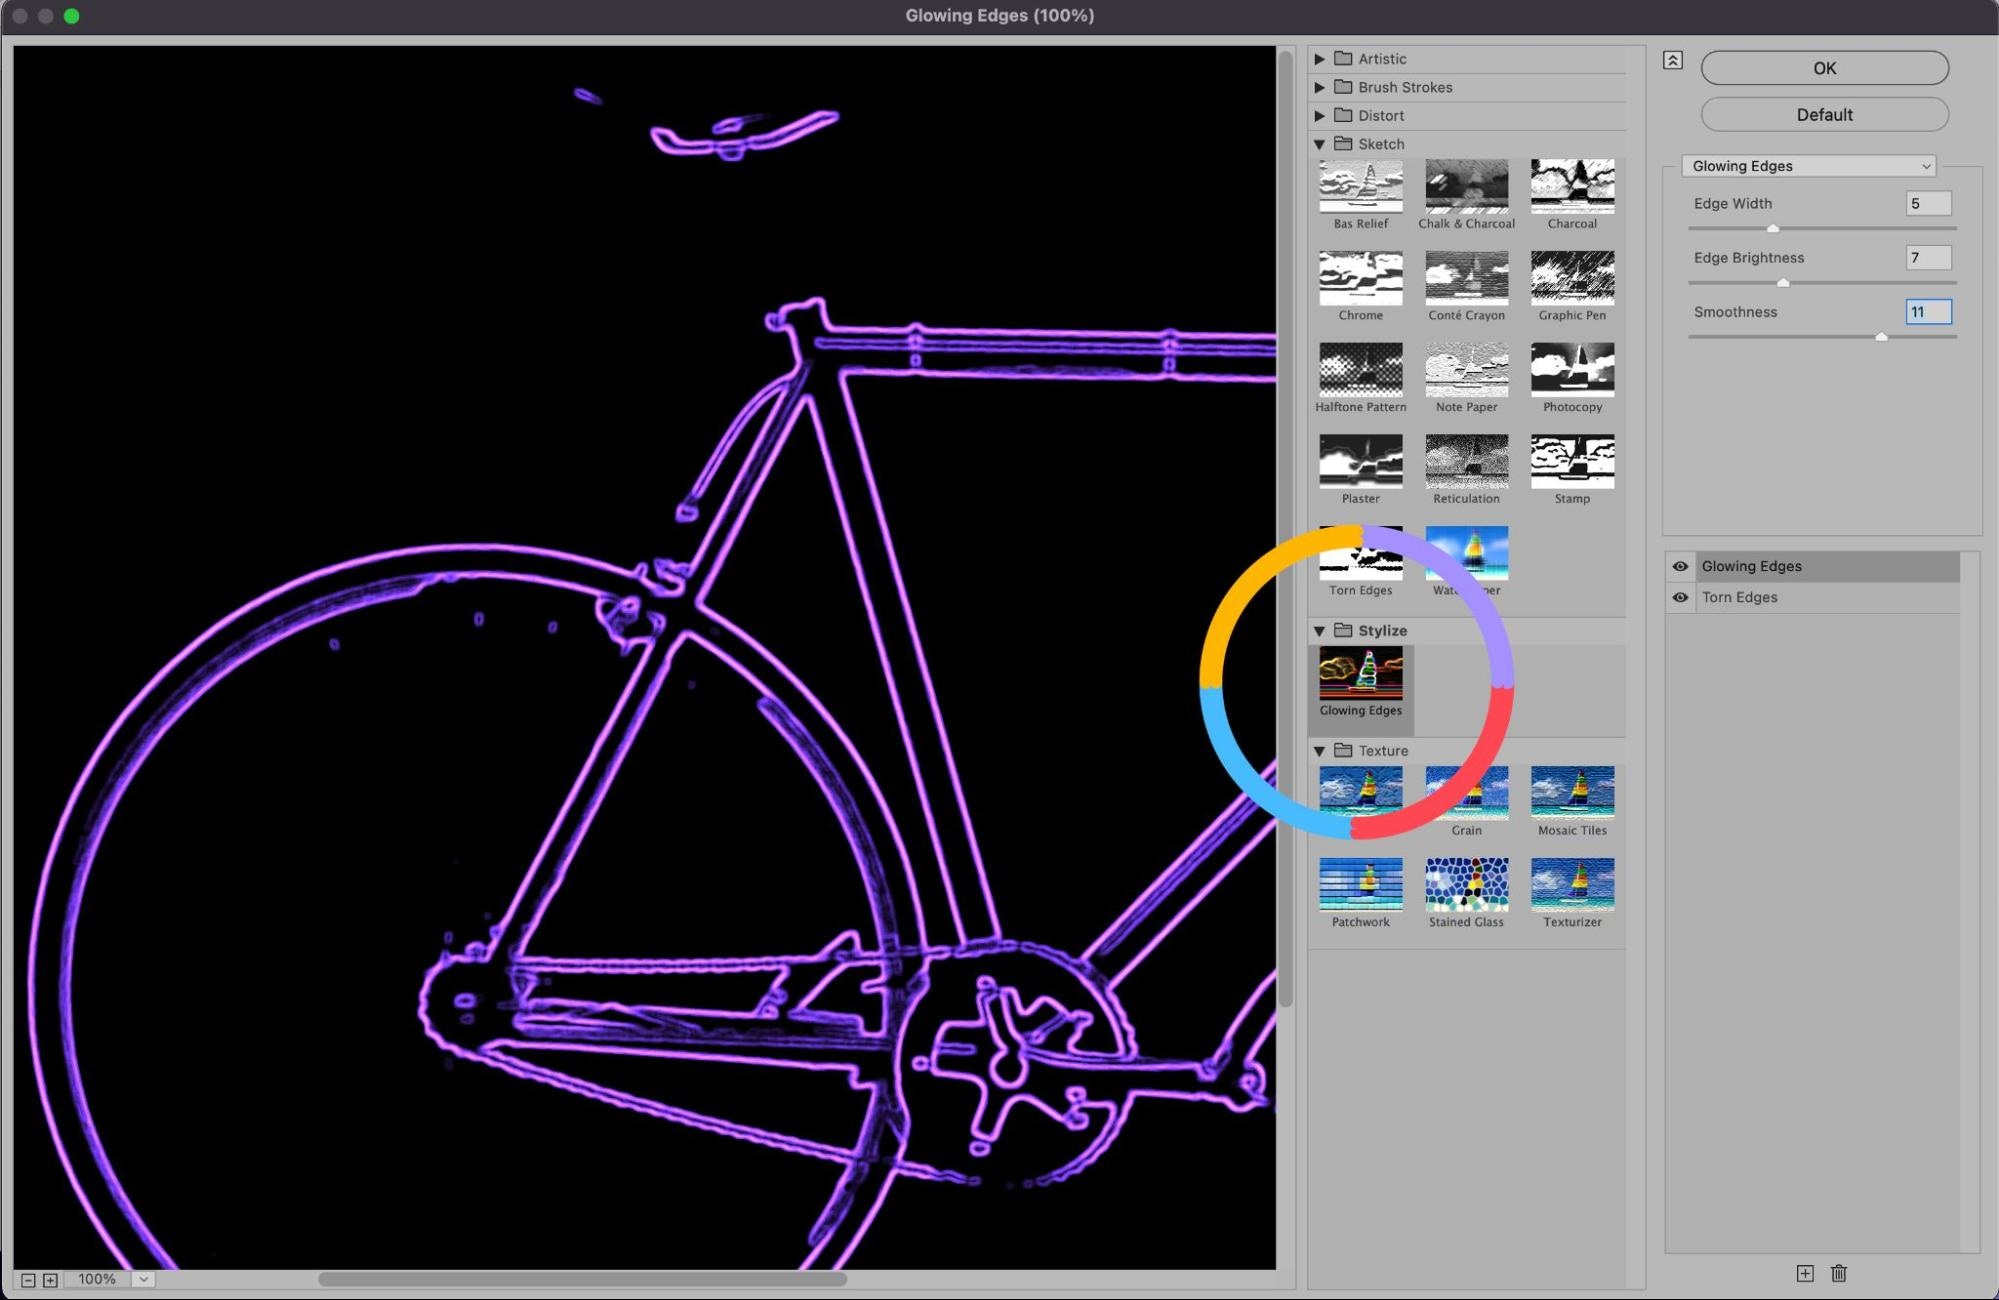This screenshot has width=1999, height=1300.
Task: Click the Edge Width value field
Action: [1927, 203]
